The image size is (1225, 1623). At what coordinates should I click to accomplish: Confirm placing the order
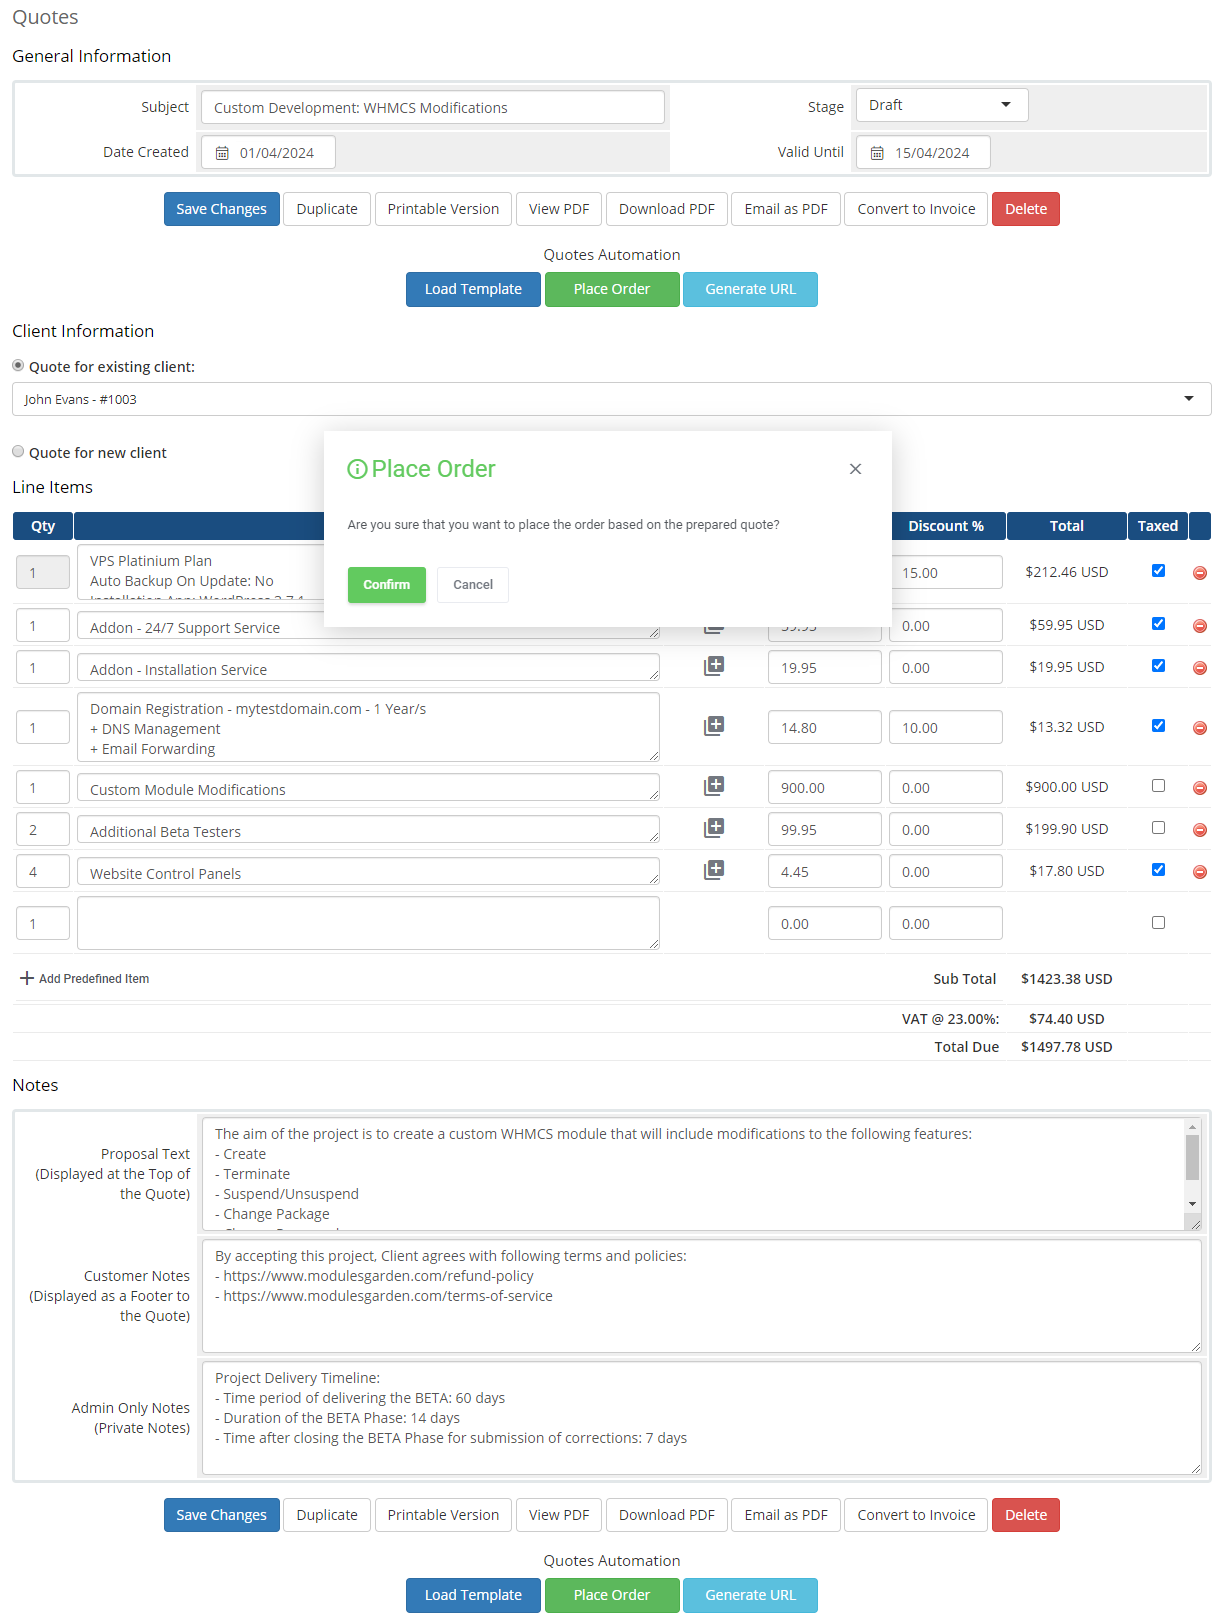(386, 585)
